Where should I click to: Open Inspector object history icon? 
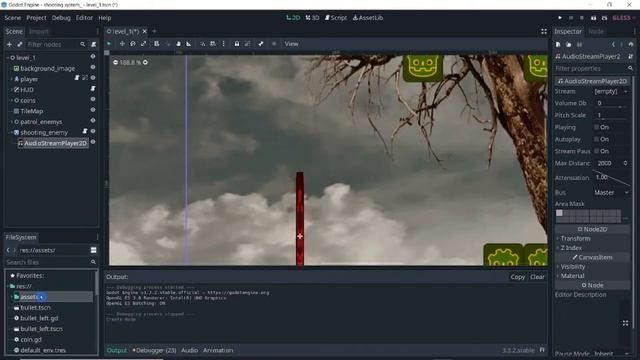tap(631, 44)
